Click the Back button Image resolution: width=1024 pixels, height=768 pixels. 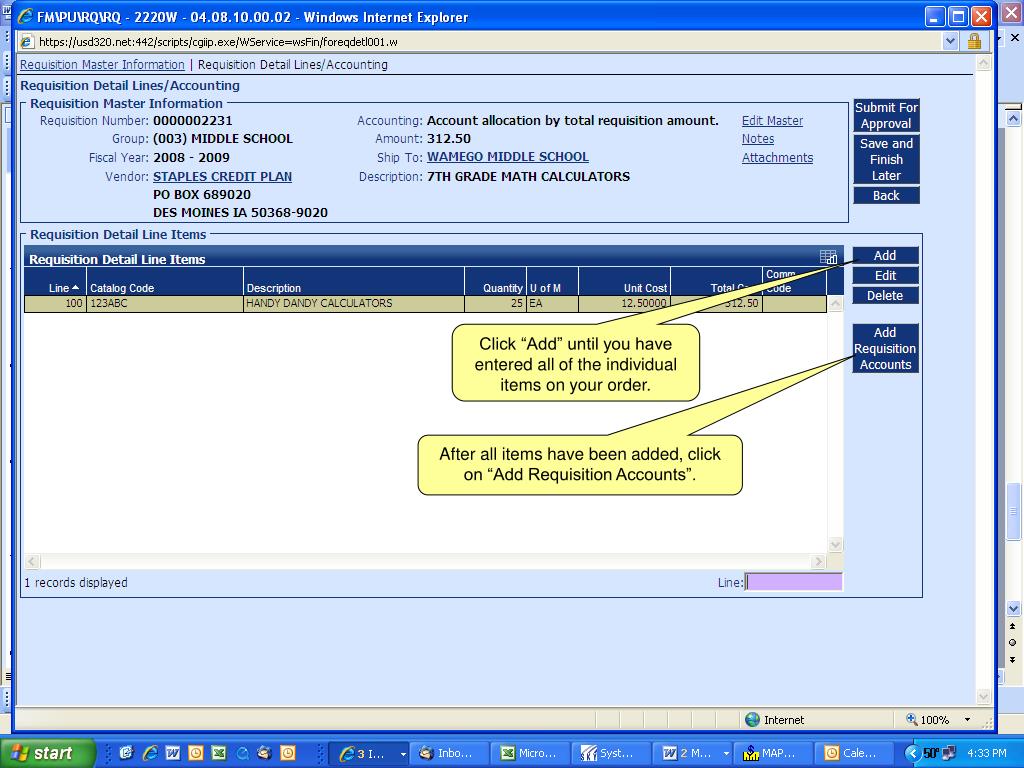coord(886,195)
